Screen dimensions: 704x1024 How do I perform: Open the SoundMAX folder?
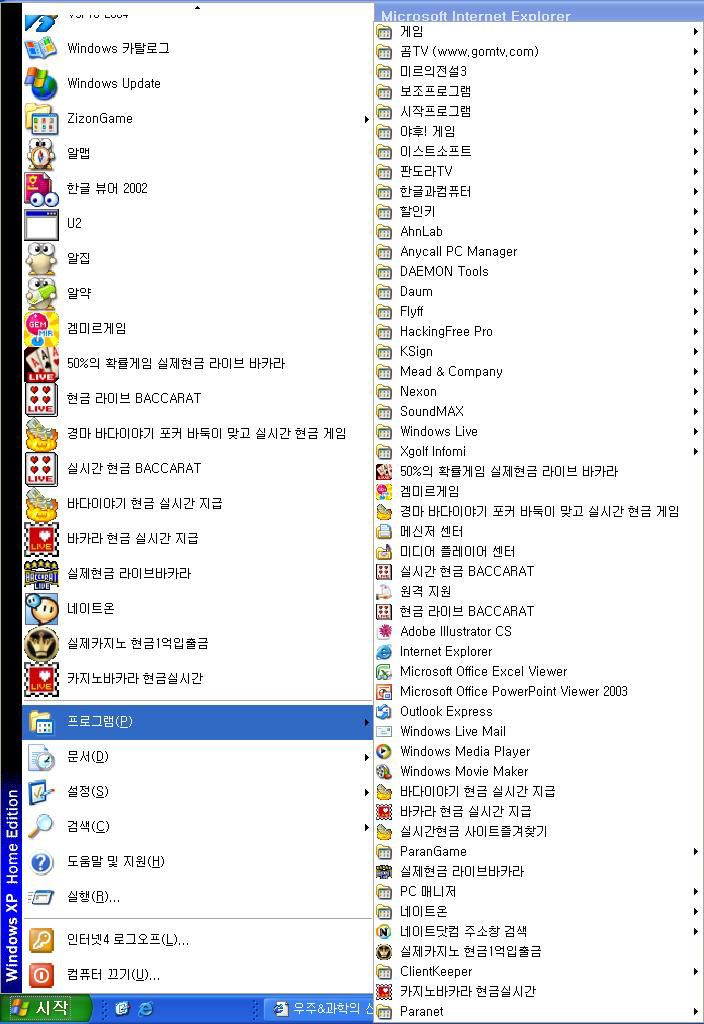point(538,411)
